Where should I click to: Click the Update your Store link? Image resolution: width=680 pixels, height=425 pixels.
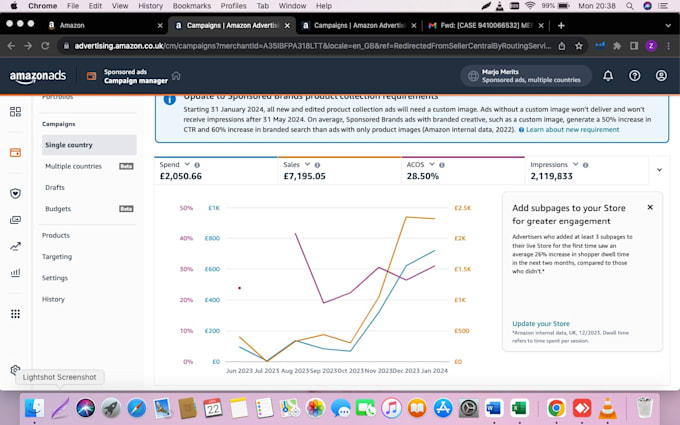coord(541,324)
